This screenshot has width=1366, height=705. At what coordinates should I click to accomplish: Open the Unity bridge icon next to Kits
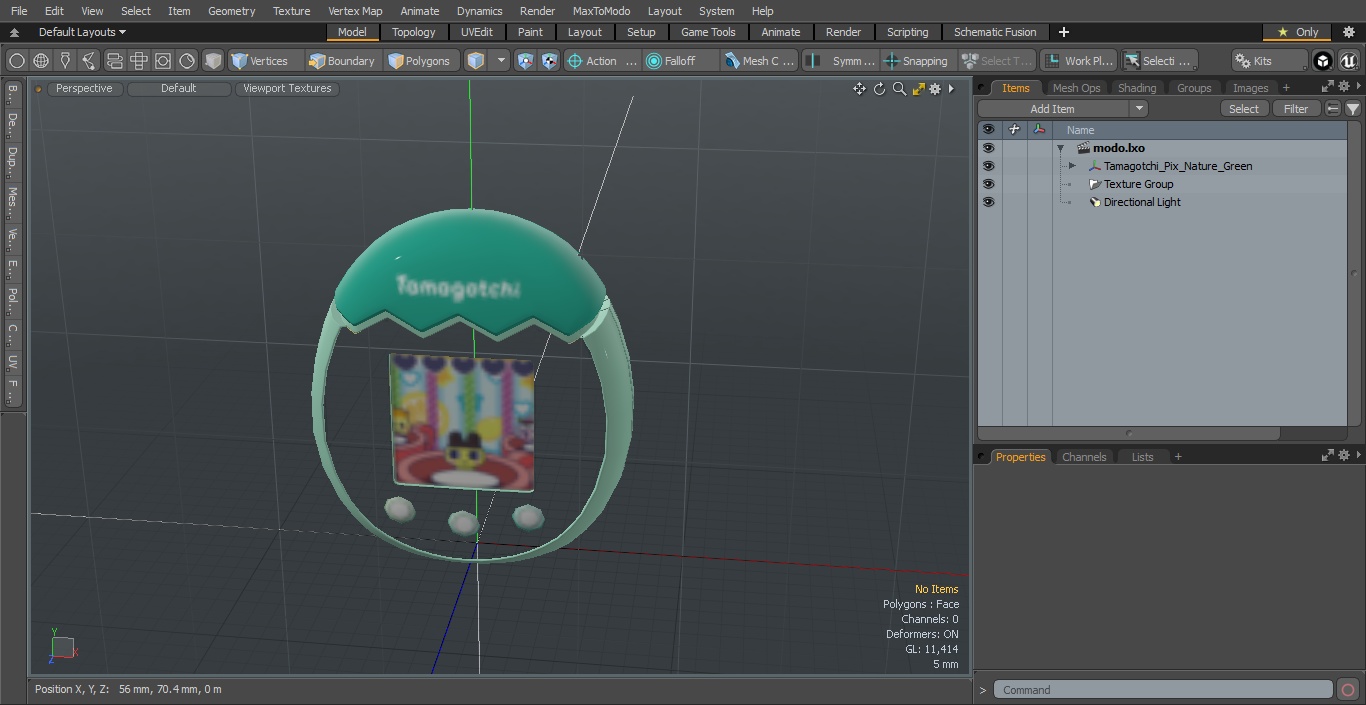tap(1323, 61)
